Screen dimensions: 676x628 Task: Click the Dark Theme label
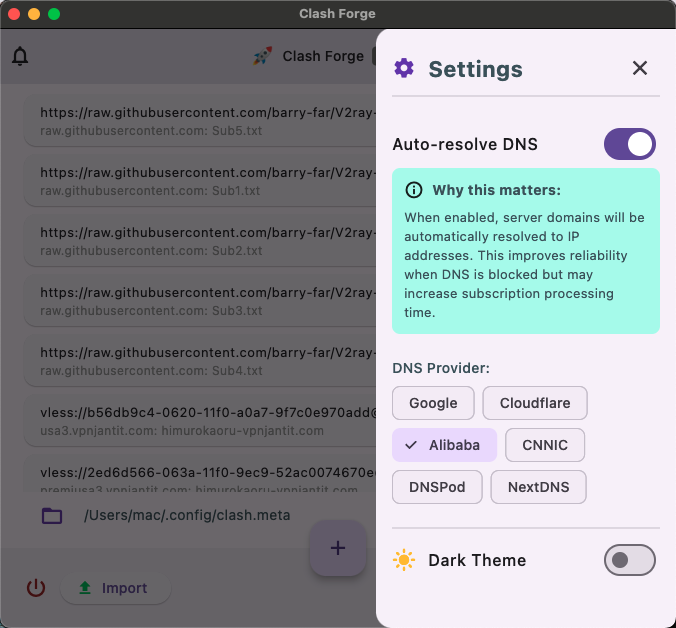(477, 560)
